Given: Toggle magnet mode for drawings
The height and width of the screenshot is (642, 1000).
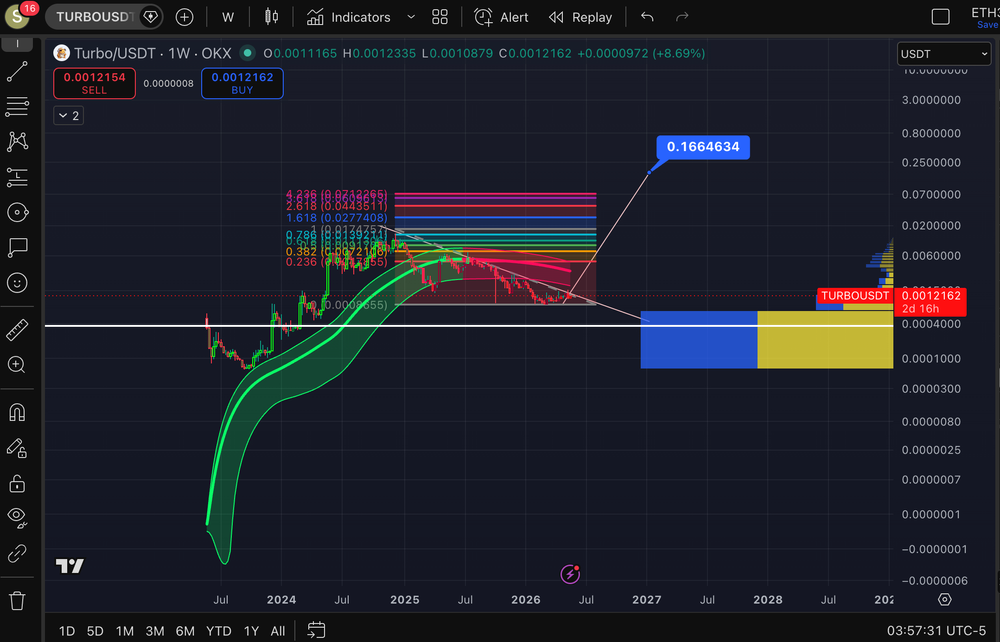Looking at the screenshot, I should (x=17, y=412).
